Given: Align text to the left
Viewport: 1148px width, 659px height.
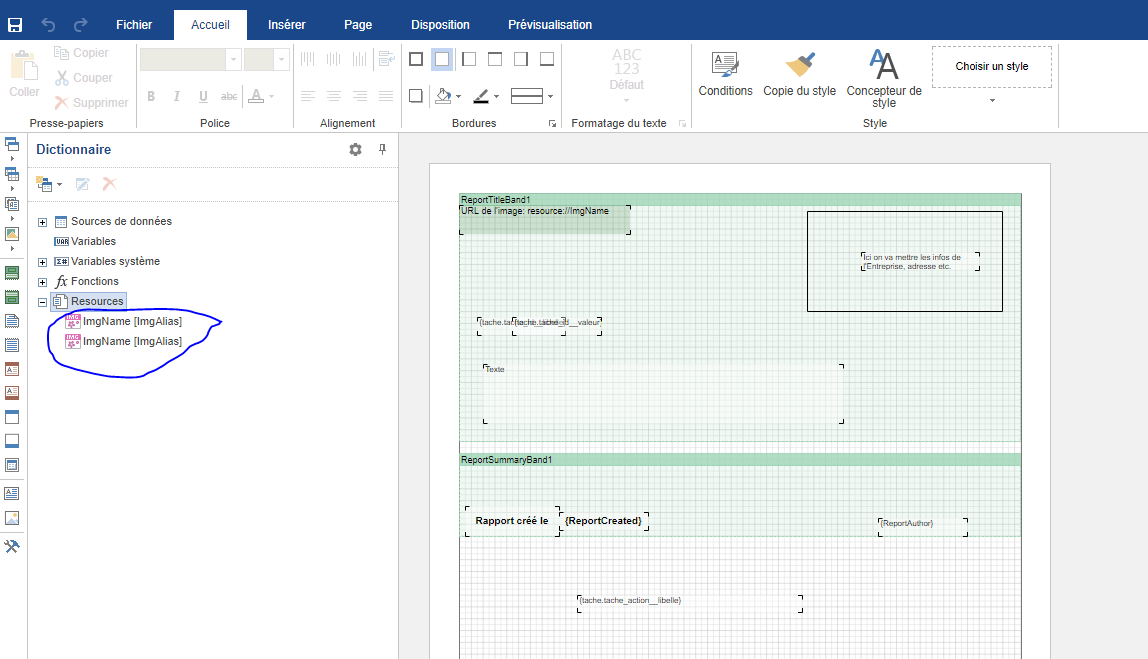Looking at the screenshot, I should 308,96.
